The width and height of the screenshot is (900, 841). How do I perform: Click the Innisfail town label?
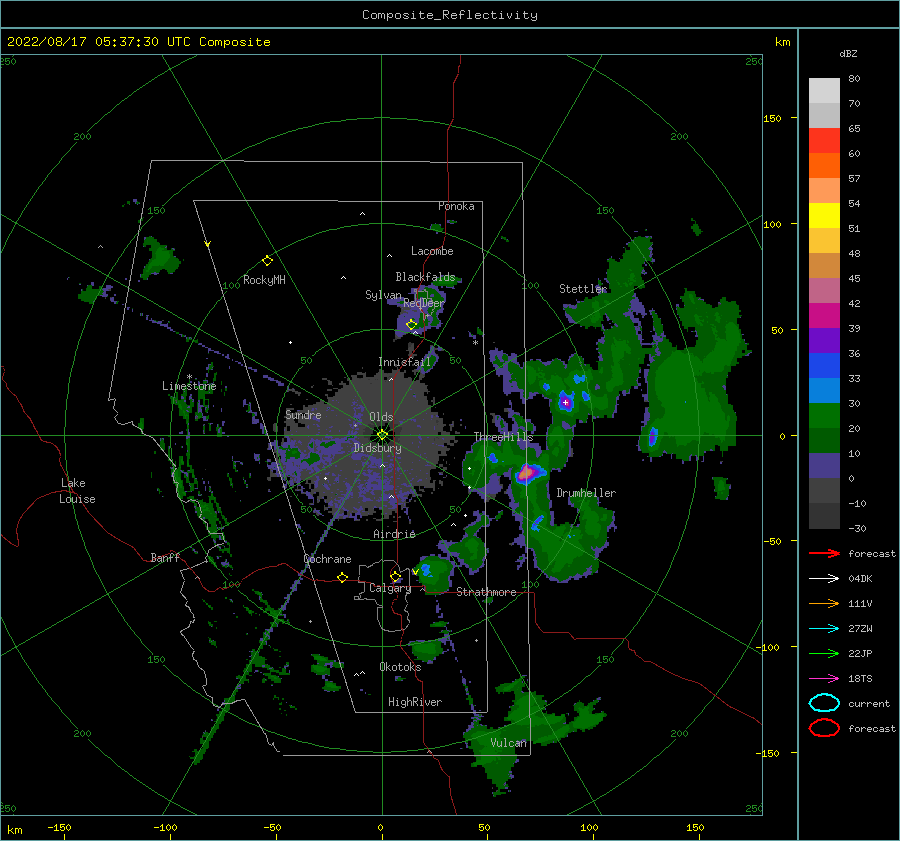click(x=404, y=362)
